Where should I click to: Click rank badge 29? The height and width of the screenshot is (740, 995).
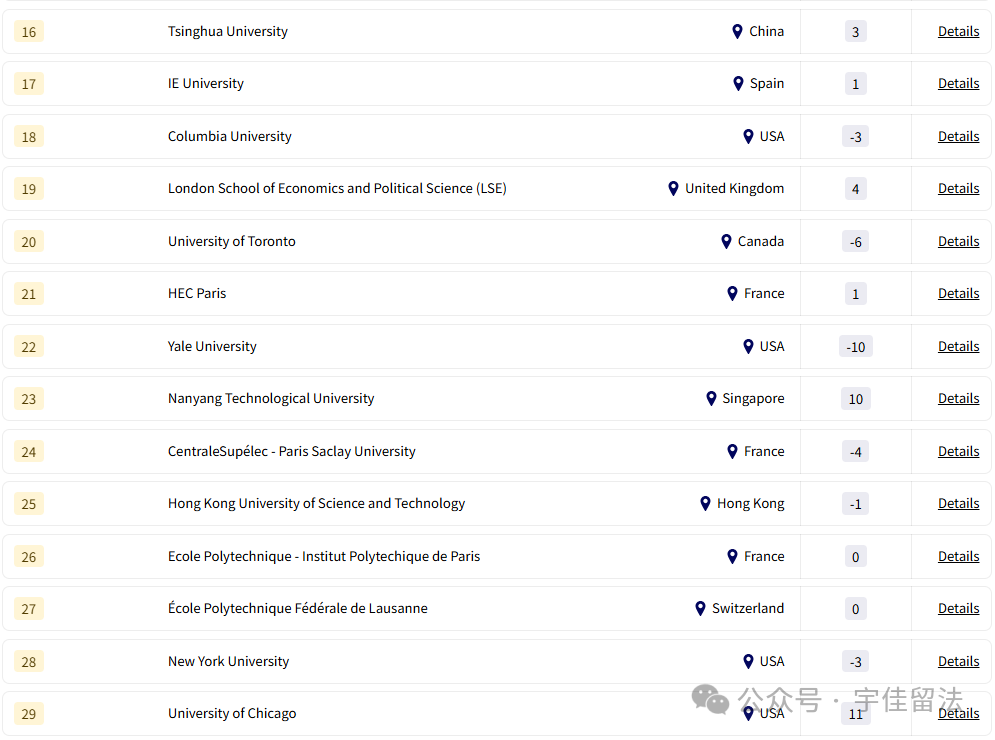click(x=29, y=714)
